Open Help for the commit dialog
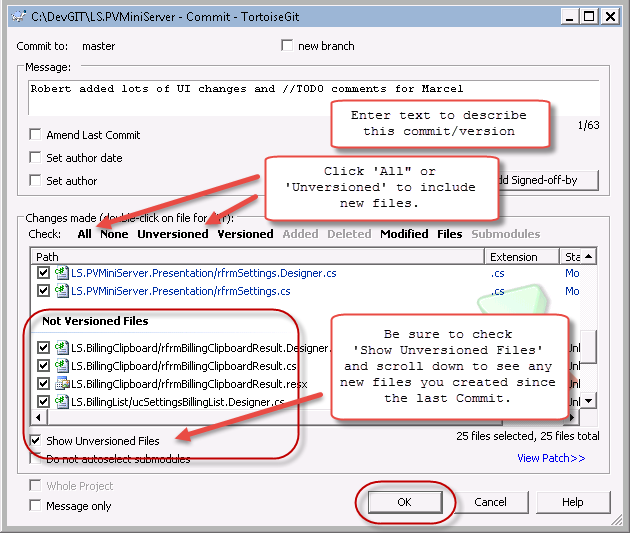 pyautogui.click(x=573, y=502)
